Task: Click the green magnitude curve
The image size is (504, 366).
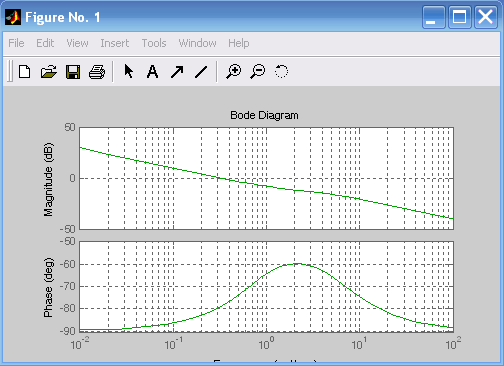Action: pos(267,186)
